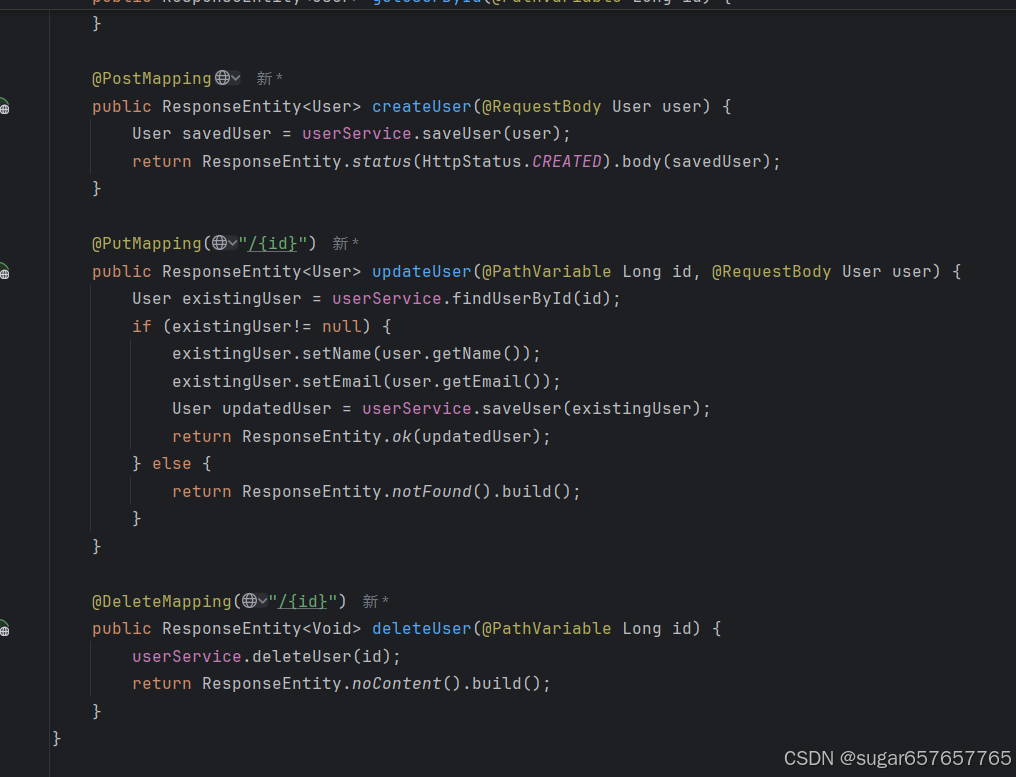Click the status method call
Screen dimensions: 1016x777
coord(382,161)
